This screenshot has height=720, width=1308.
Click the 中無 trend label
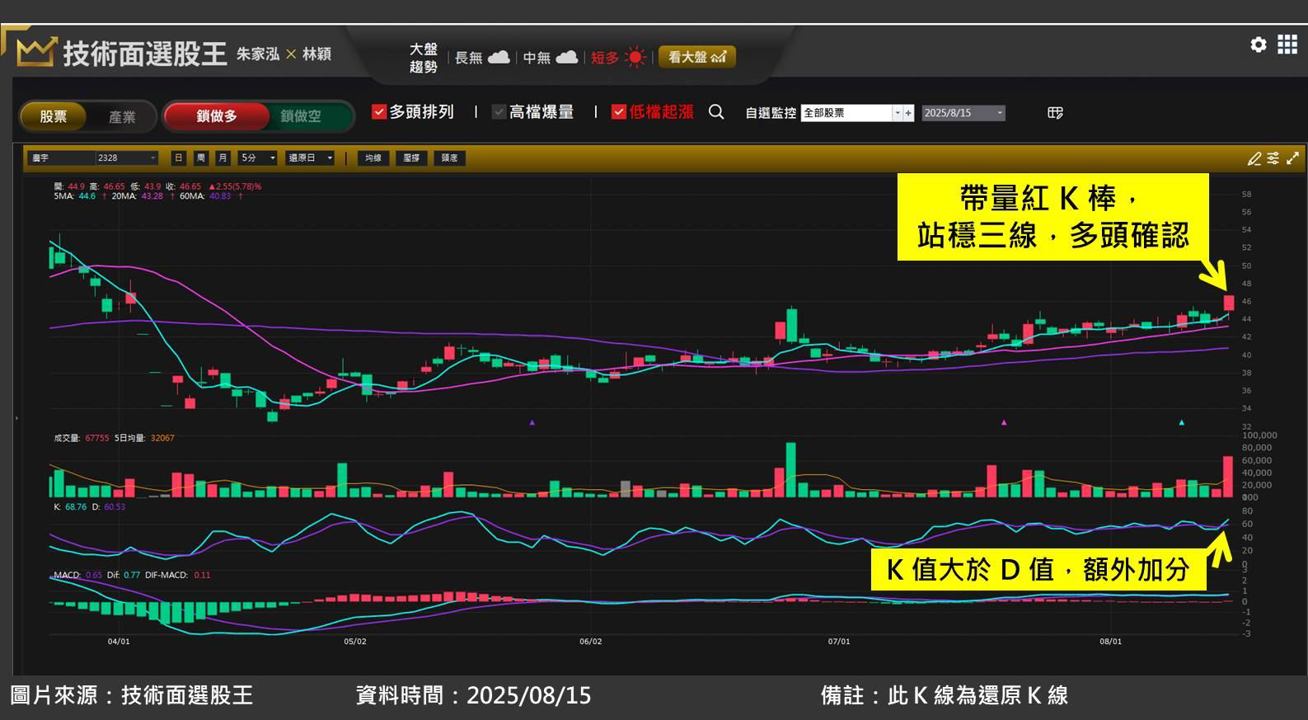[x=537, y=58]
